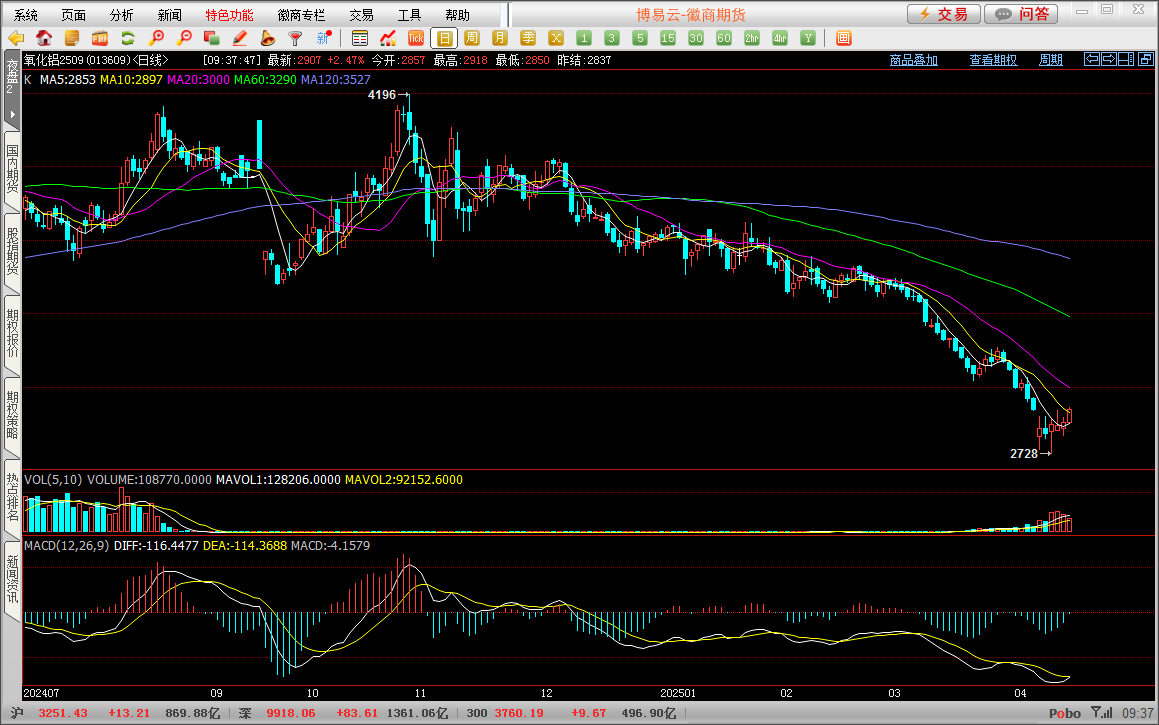Select the 国内期货 side tab
Viewport: 1159px width, 725px height.
12,169
